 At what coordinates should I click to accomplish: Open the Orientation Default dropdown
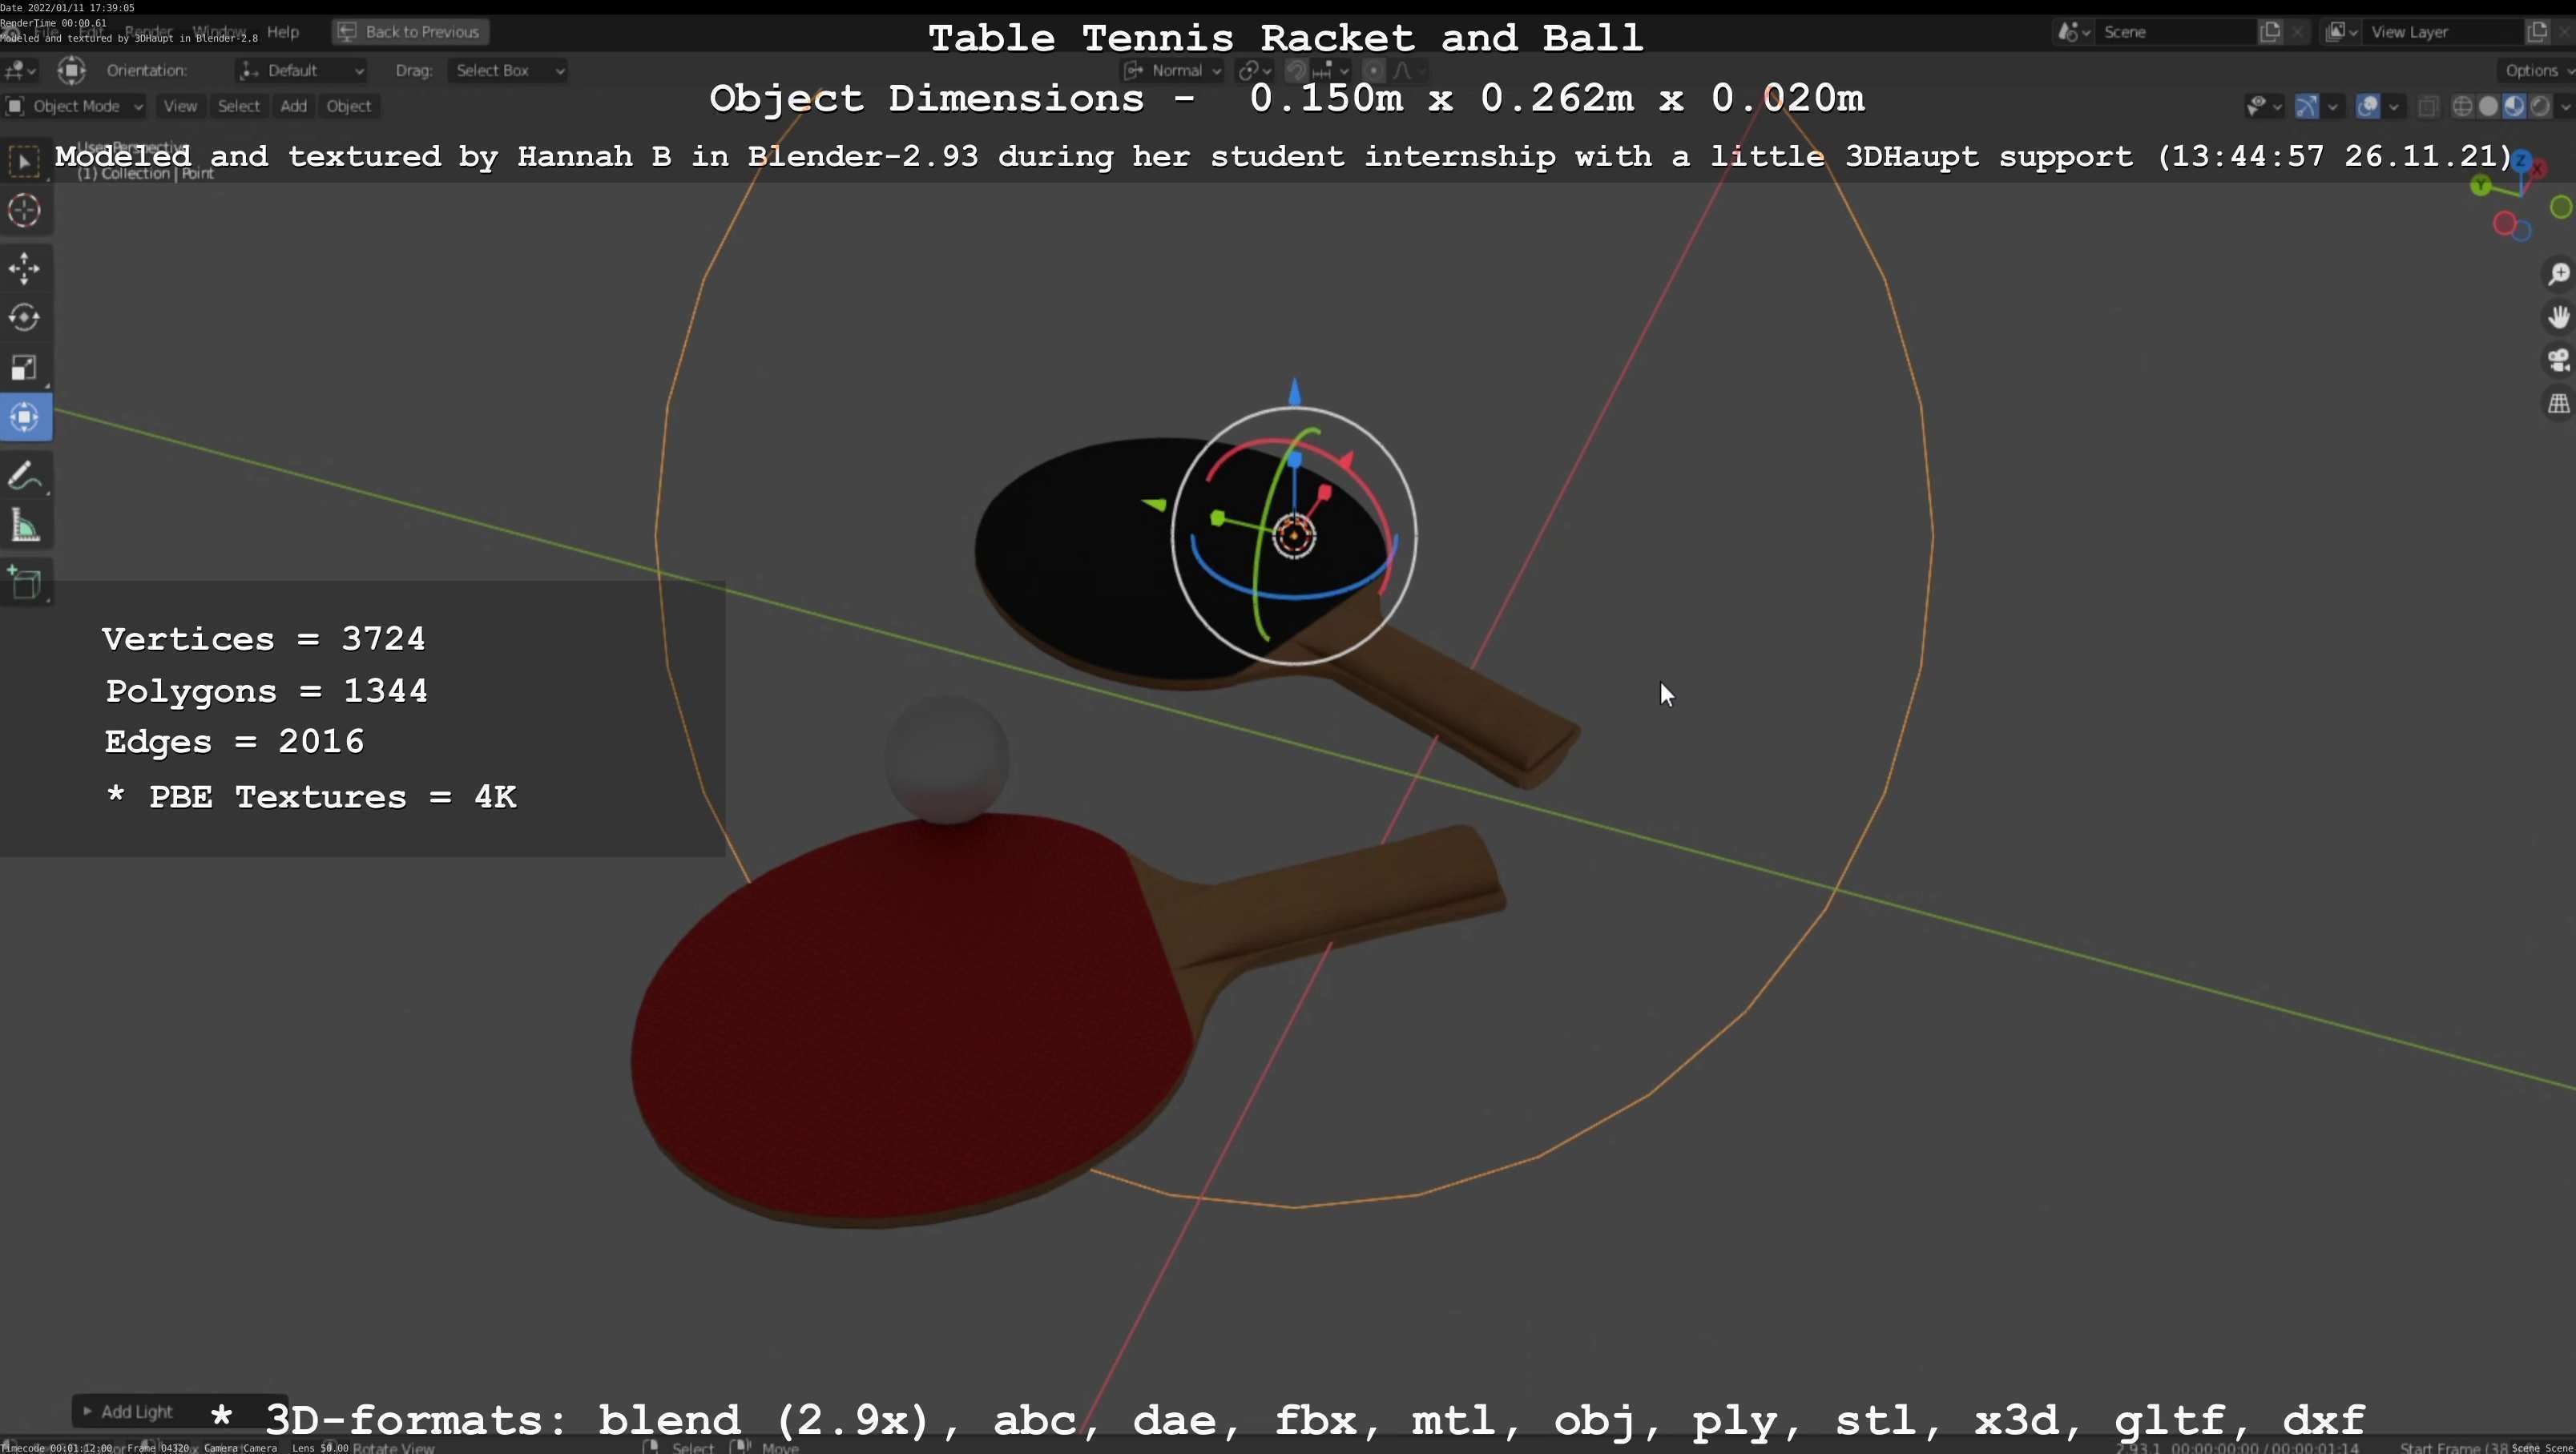pos(301,70)
